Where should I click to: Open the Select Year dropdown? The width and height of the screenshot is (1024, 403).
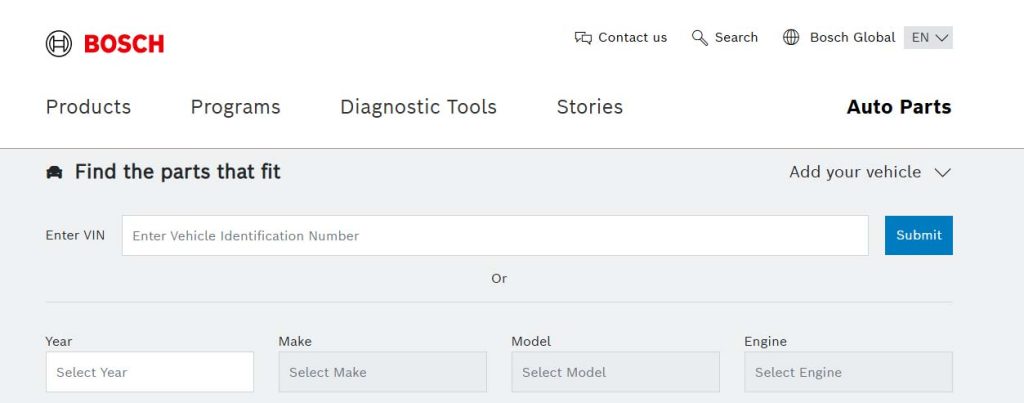(x=150, y=372)
